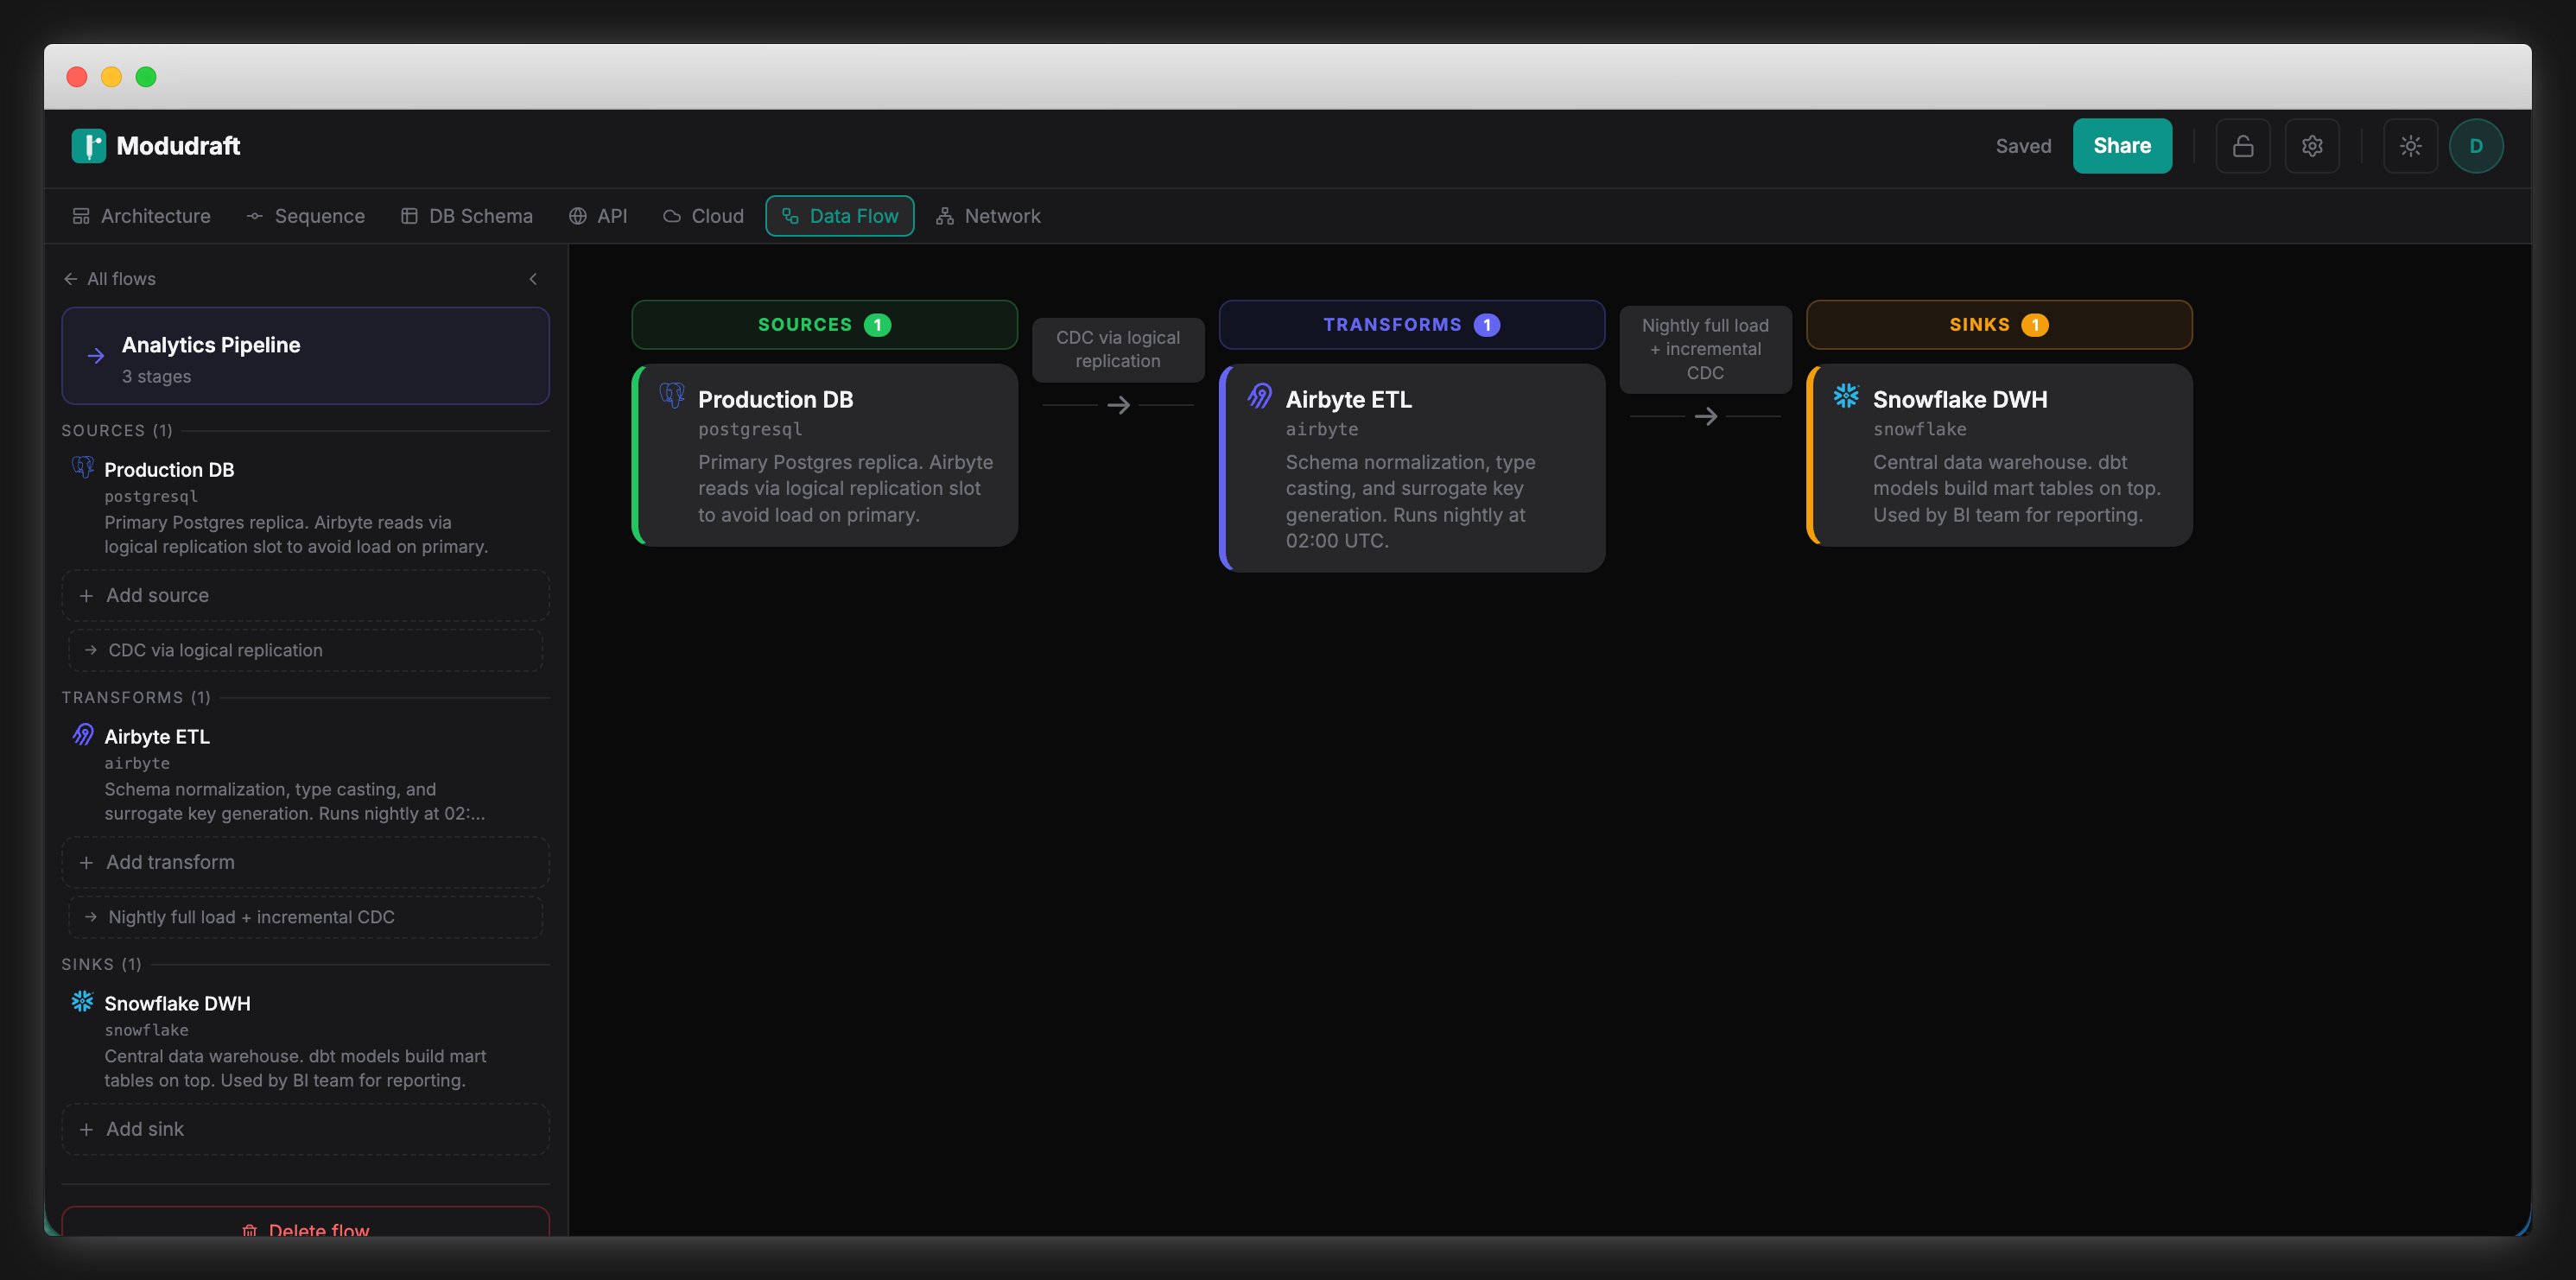Click the SINKS count badge
This screenshot has width=2576, height=1280.
pyautogui.click(x=2034, y=325)
